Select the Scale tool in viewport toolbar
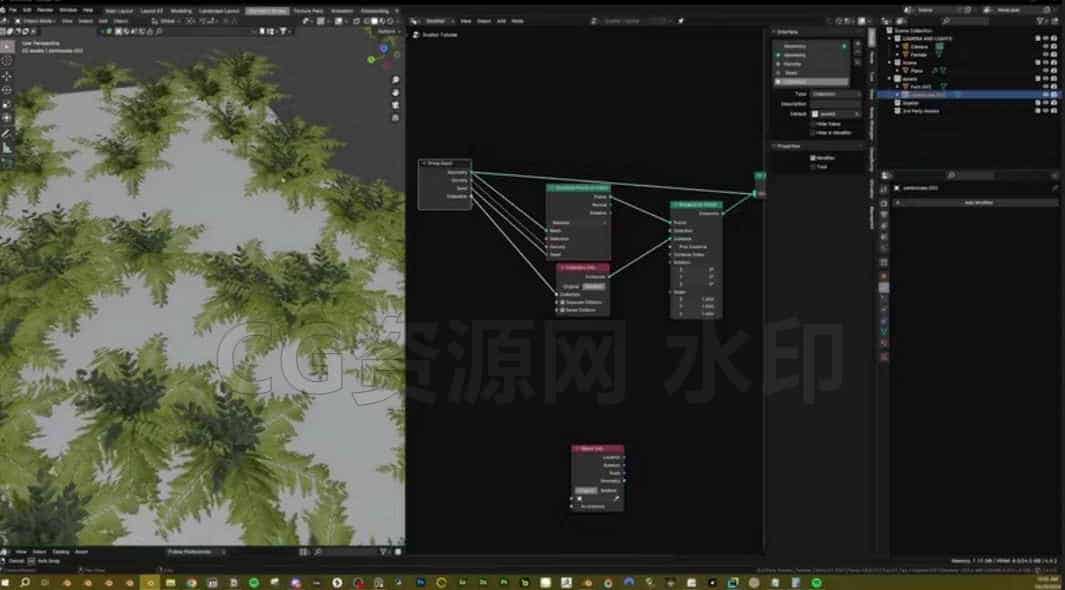This screenshot has height=590, width=1065. (7, 105)
